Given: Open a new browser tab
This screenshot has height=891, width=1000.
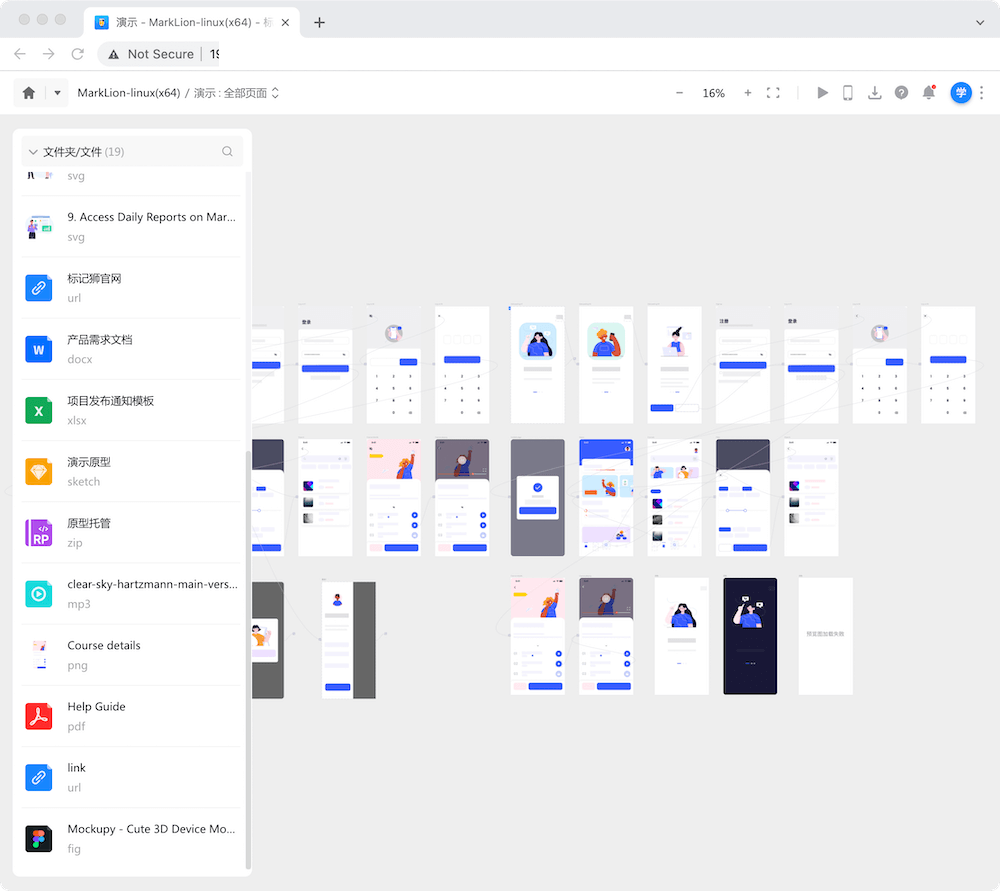Looking at the screenshot, I should [x=320, y=22].
